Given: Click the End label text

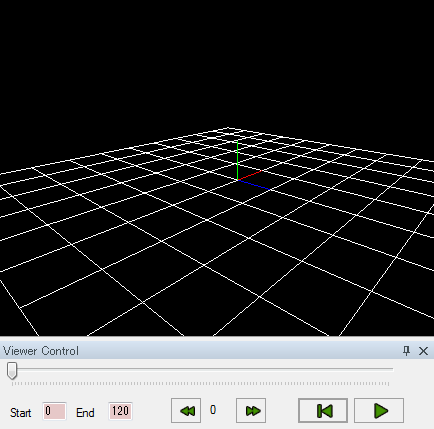Looking at the screenshot, I should pyautogui.click(x=85, y=413).
